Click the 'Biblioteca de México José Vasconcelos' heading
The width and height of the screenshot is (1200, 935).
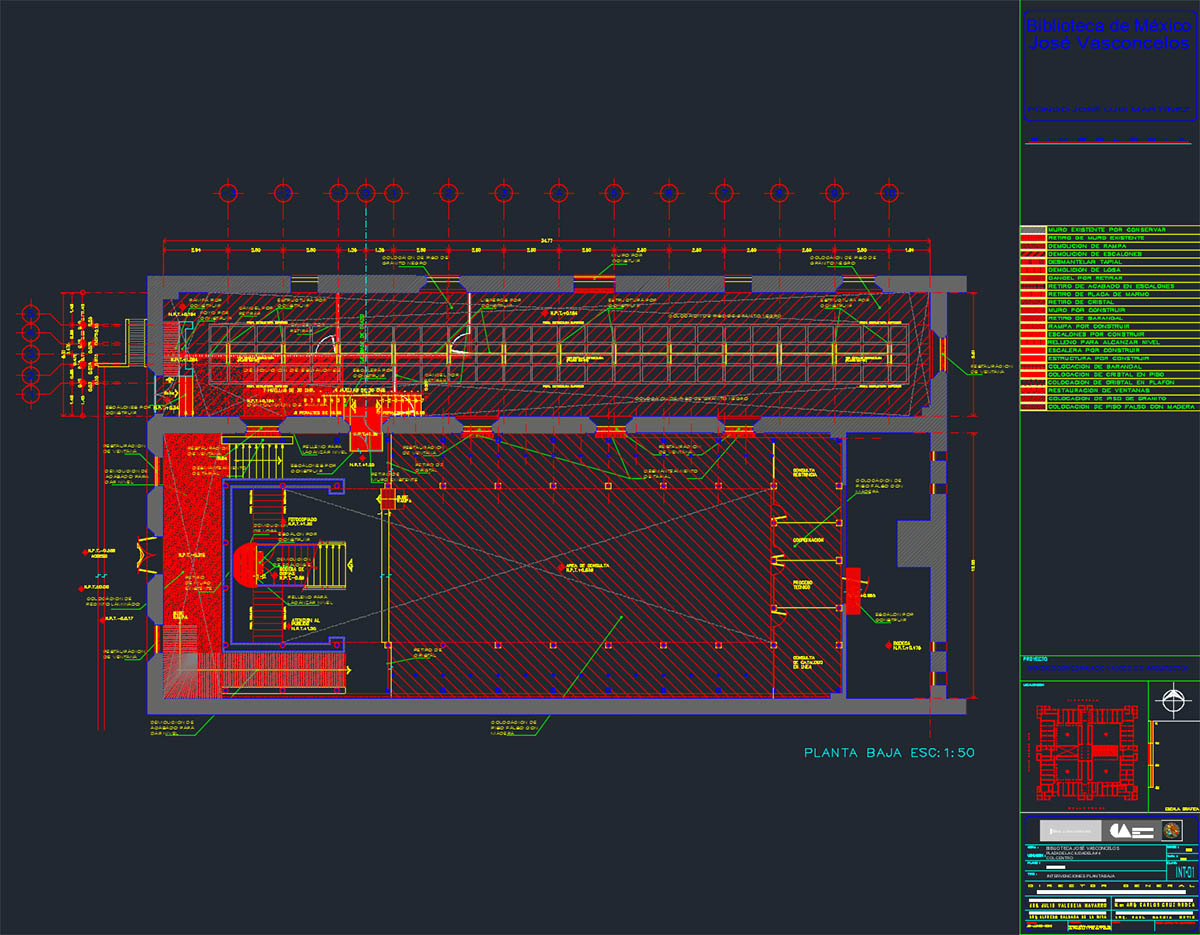point(1108,36)
